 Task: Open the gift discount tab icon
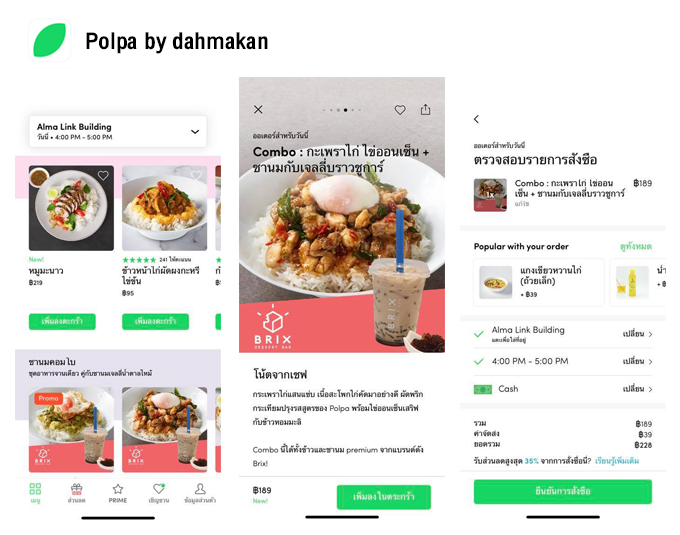pos(76,489)
